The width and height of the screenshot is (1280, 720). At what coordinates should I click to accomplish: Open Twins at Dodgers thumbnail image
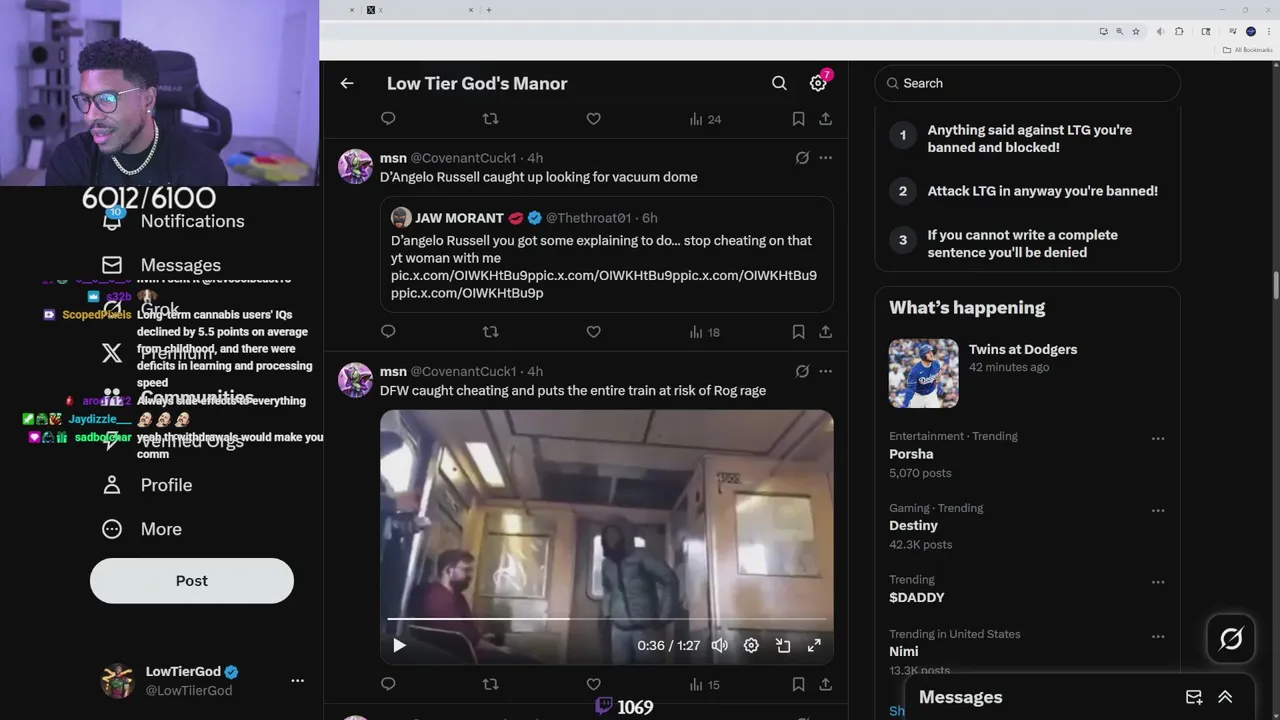(923, 373)
